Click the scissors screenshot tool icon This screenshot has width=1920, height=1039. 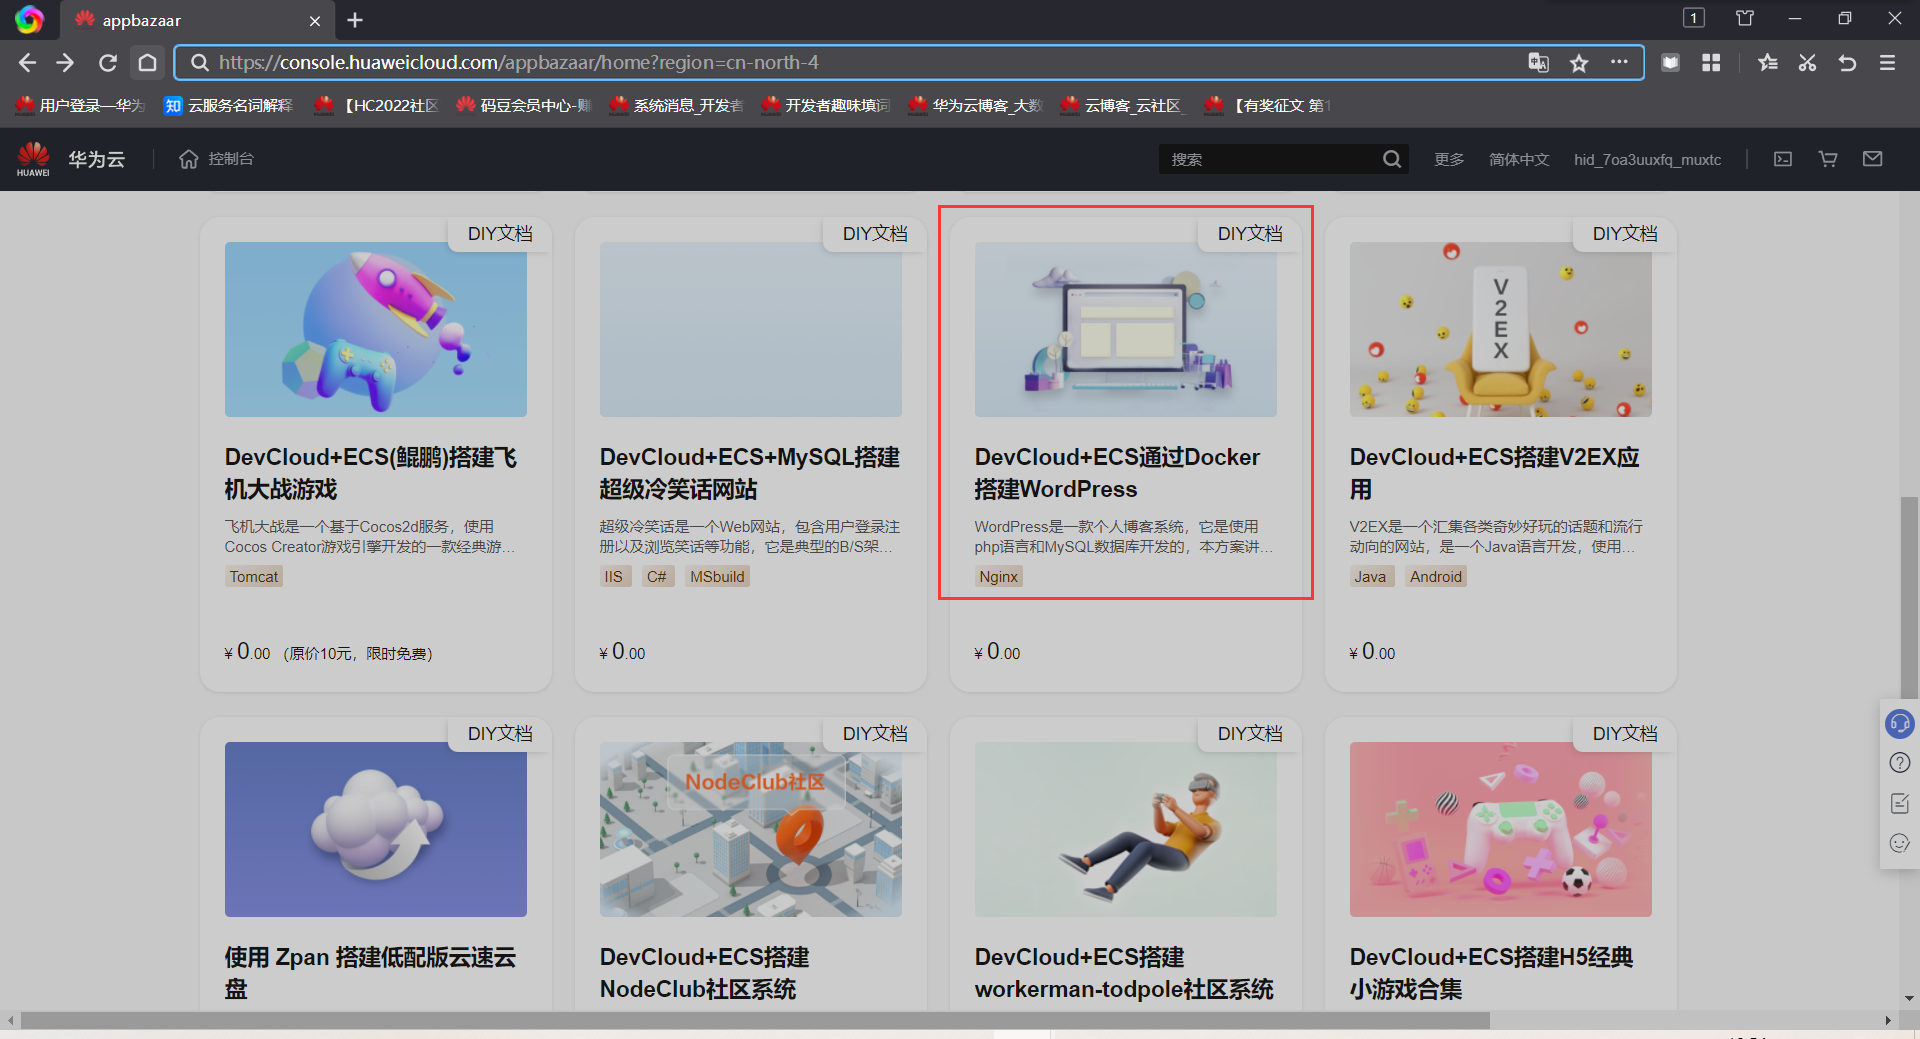click(x=1807, y=63)
